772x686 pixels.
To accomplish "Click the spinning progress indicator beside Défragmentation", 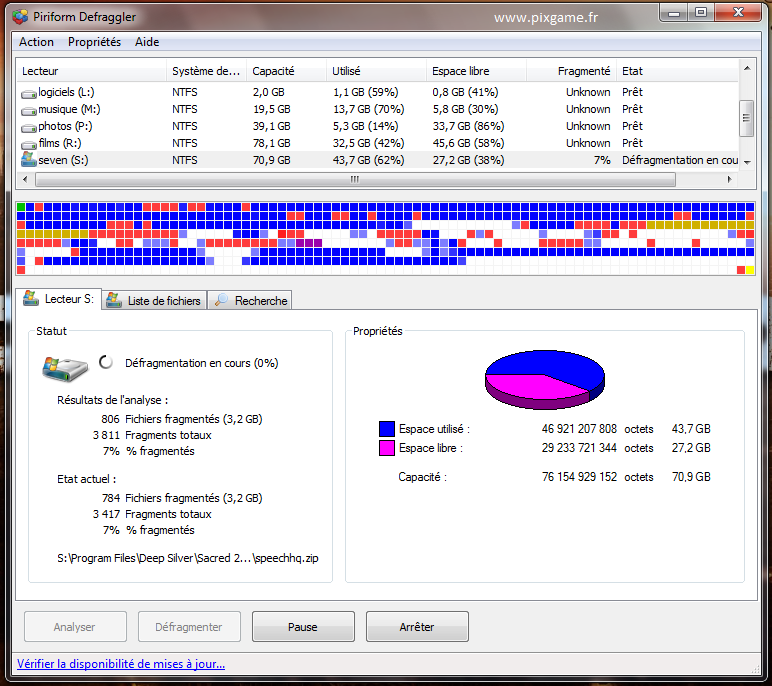I will [x=106, y=362].
